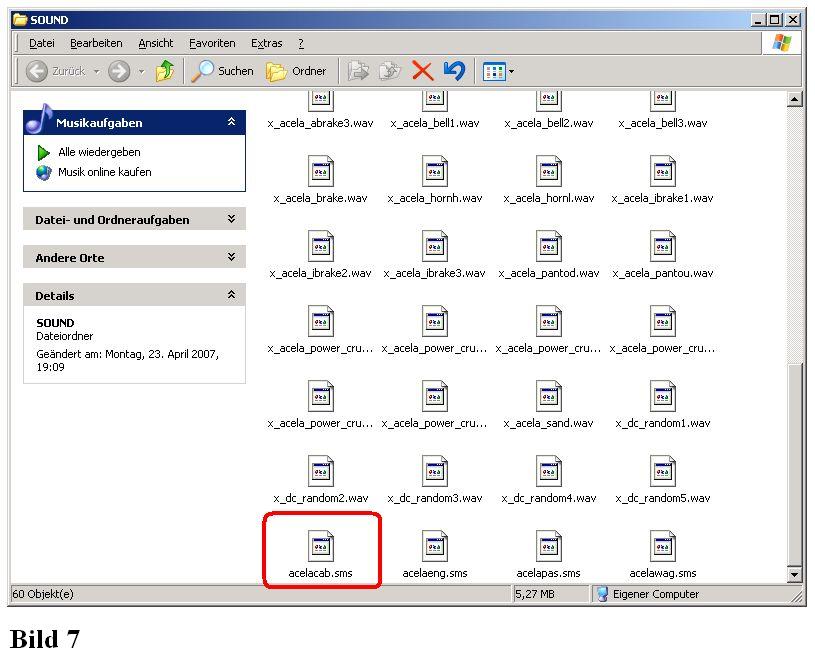The width and height of the screenshot is (815, 666).
Task: Click the Alle wiedergeben link
Action: coord(99,152)
